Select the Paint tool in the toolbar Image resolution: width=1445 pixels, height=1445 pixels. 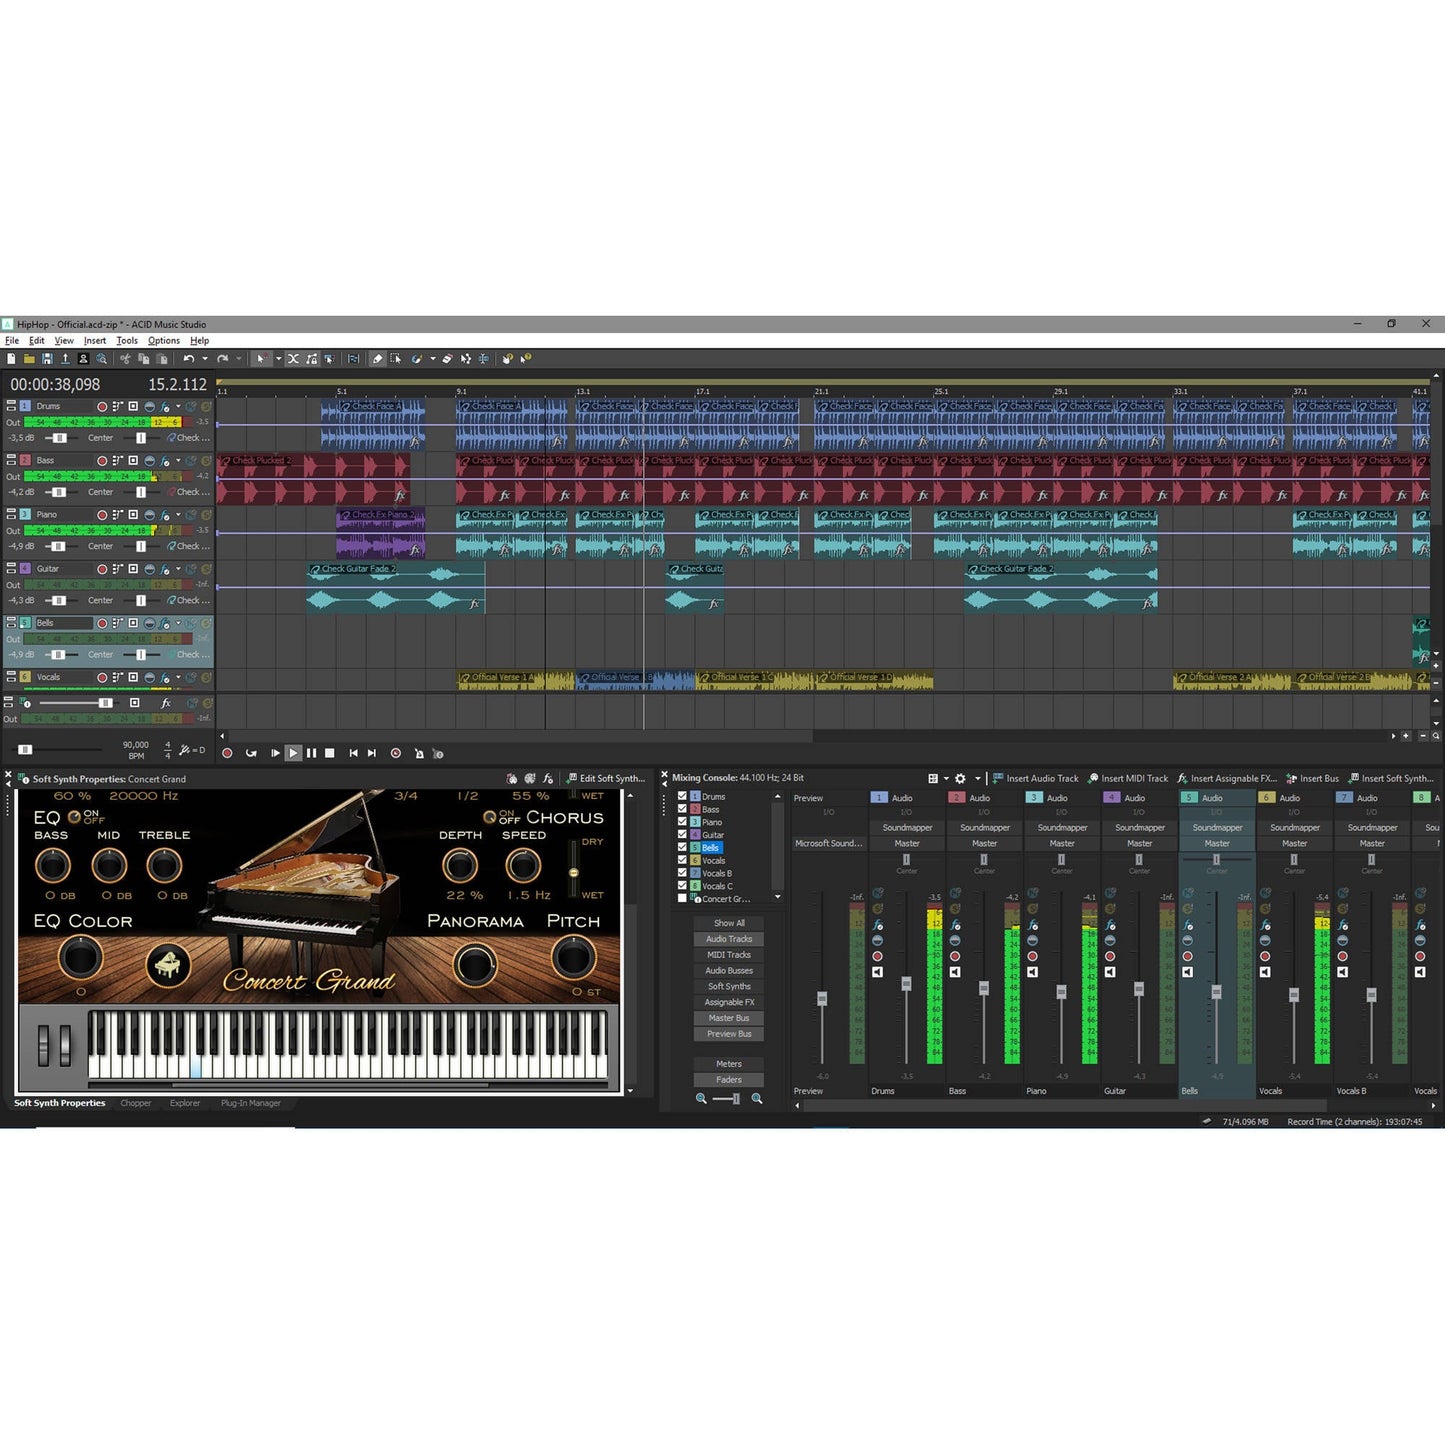click(377, 359)
